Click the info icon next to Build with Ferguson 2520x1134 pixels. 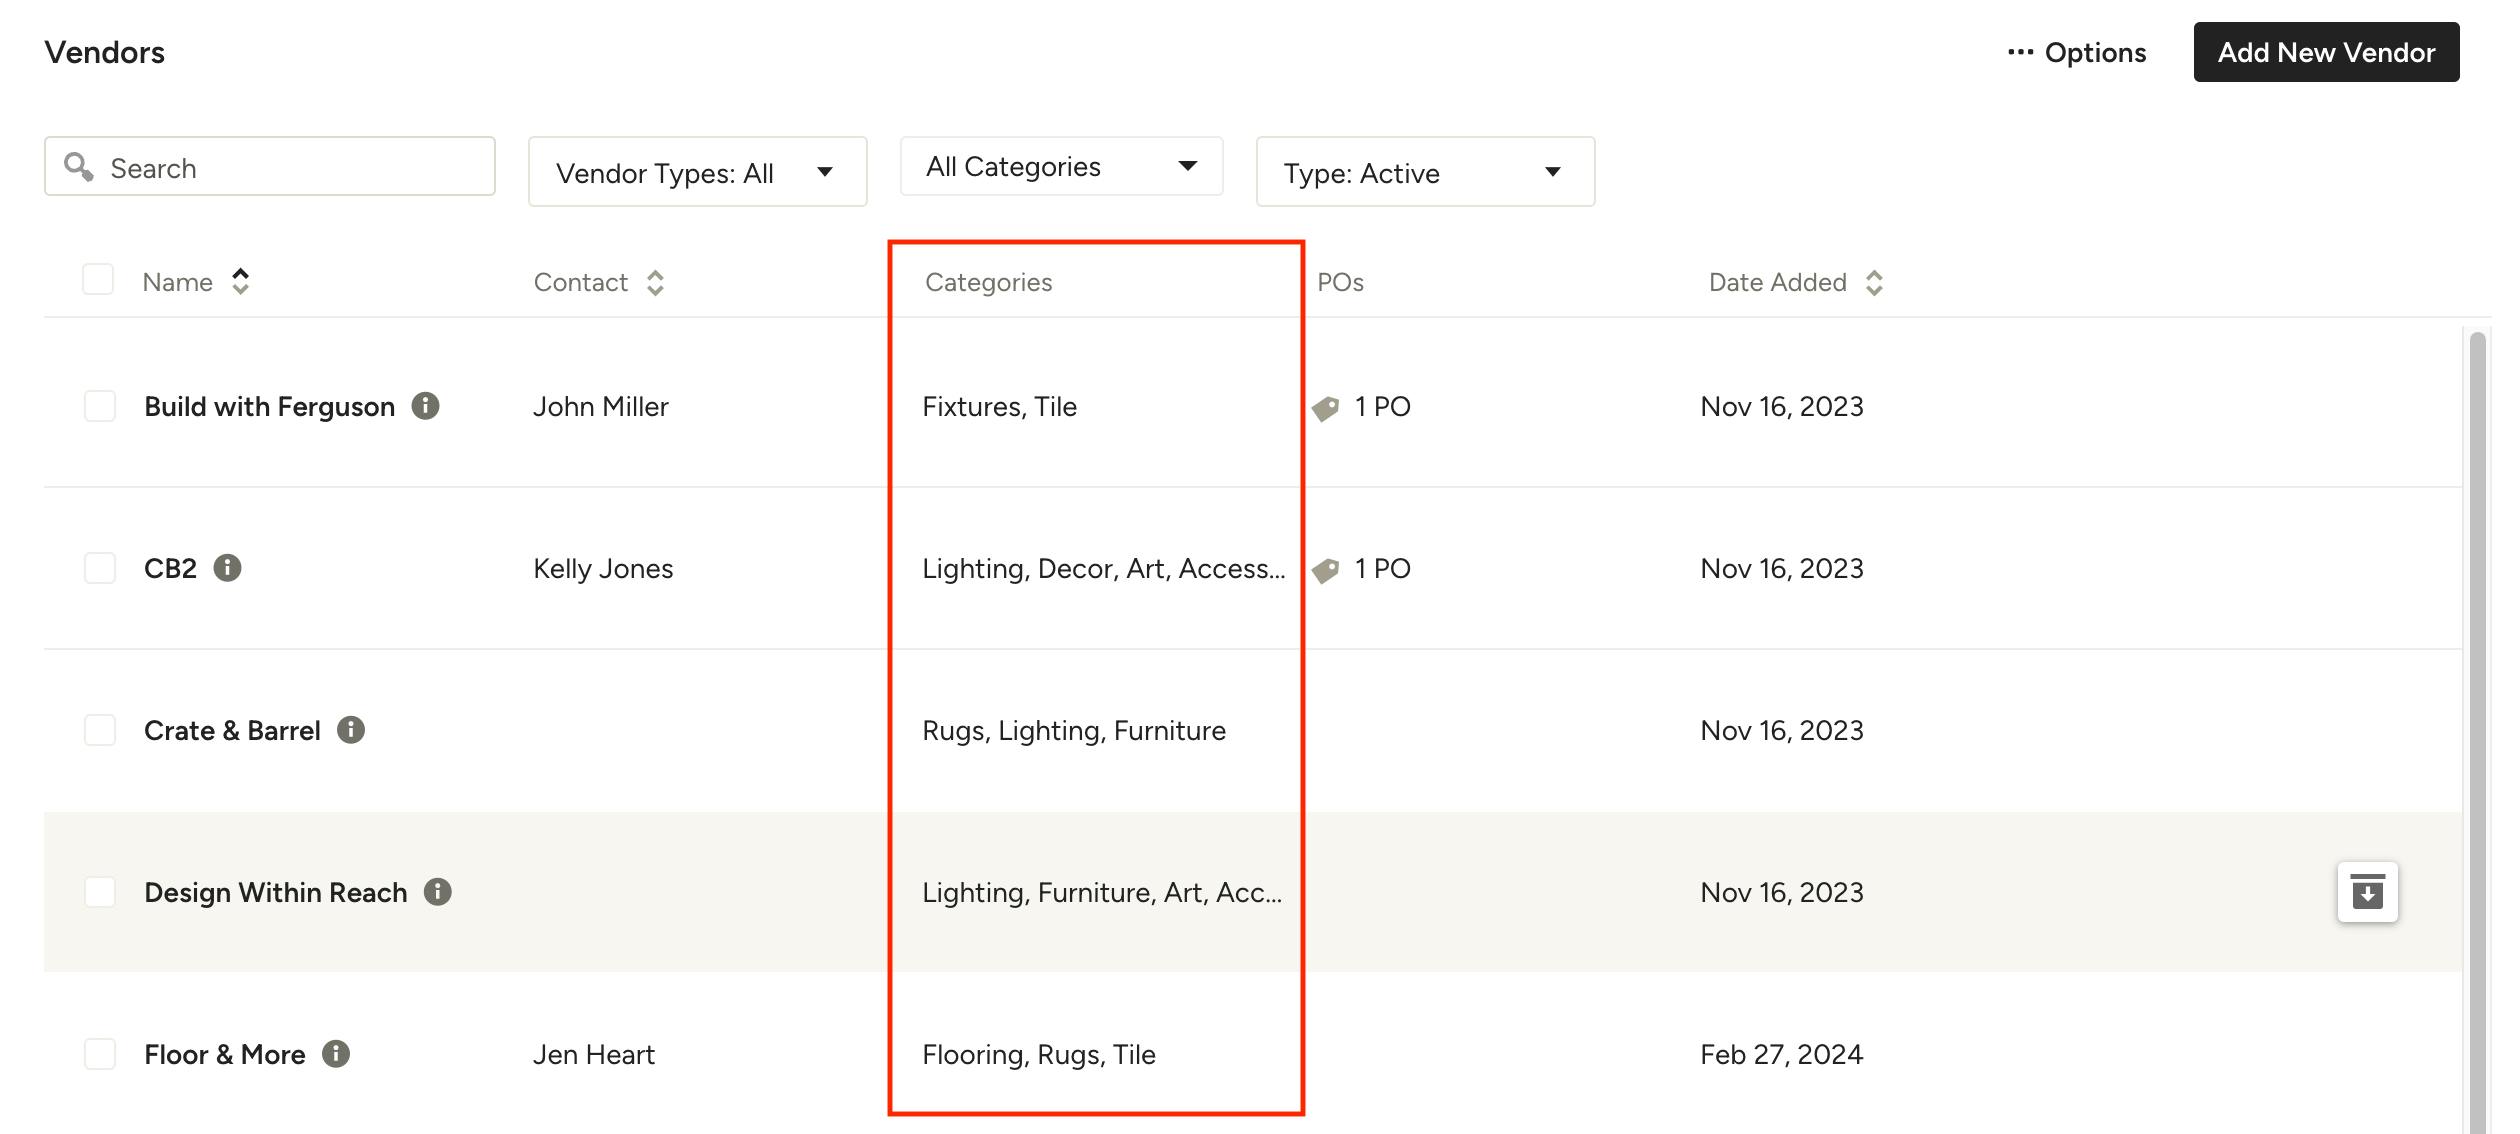point(425,406)
